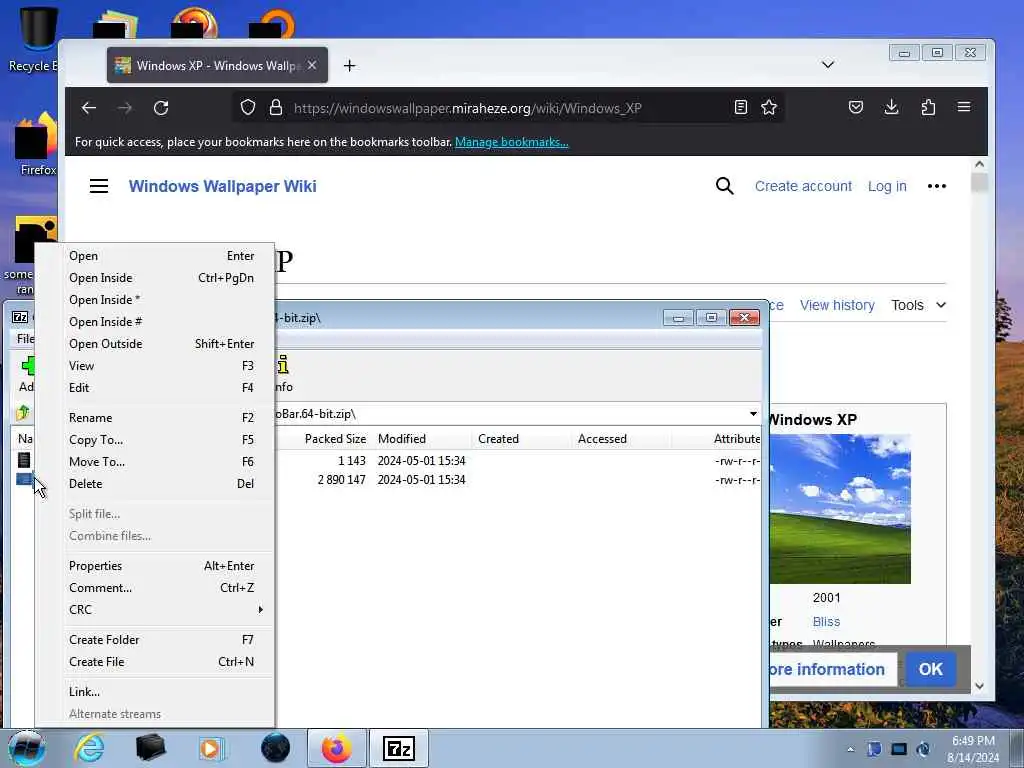Open taskbar clock showing 6:49 PM
1024x768 pixels.
pos(973,749)
